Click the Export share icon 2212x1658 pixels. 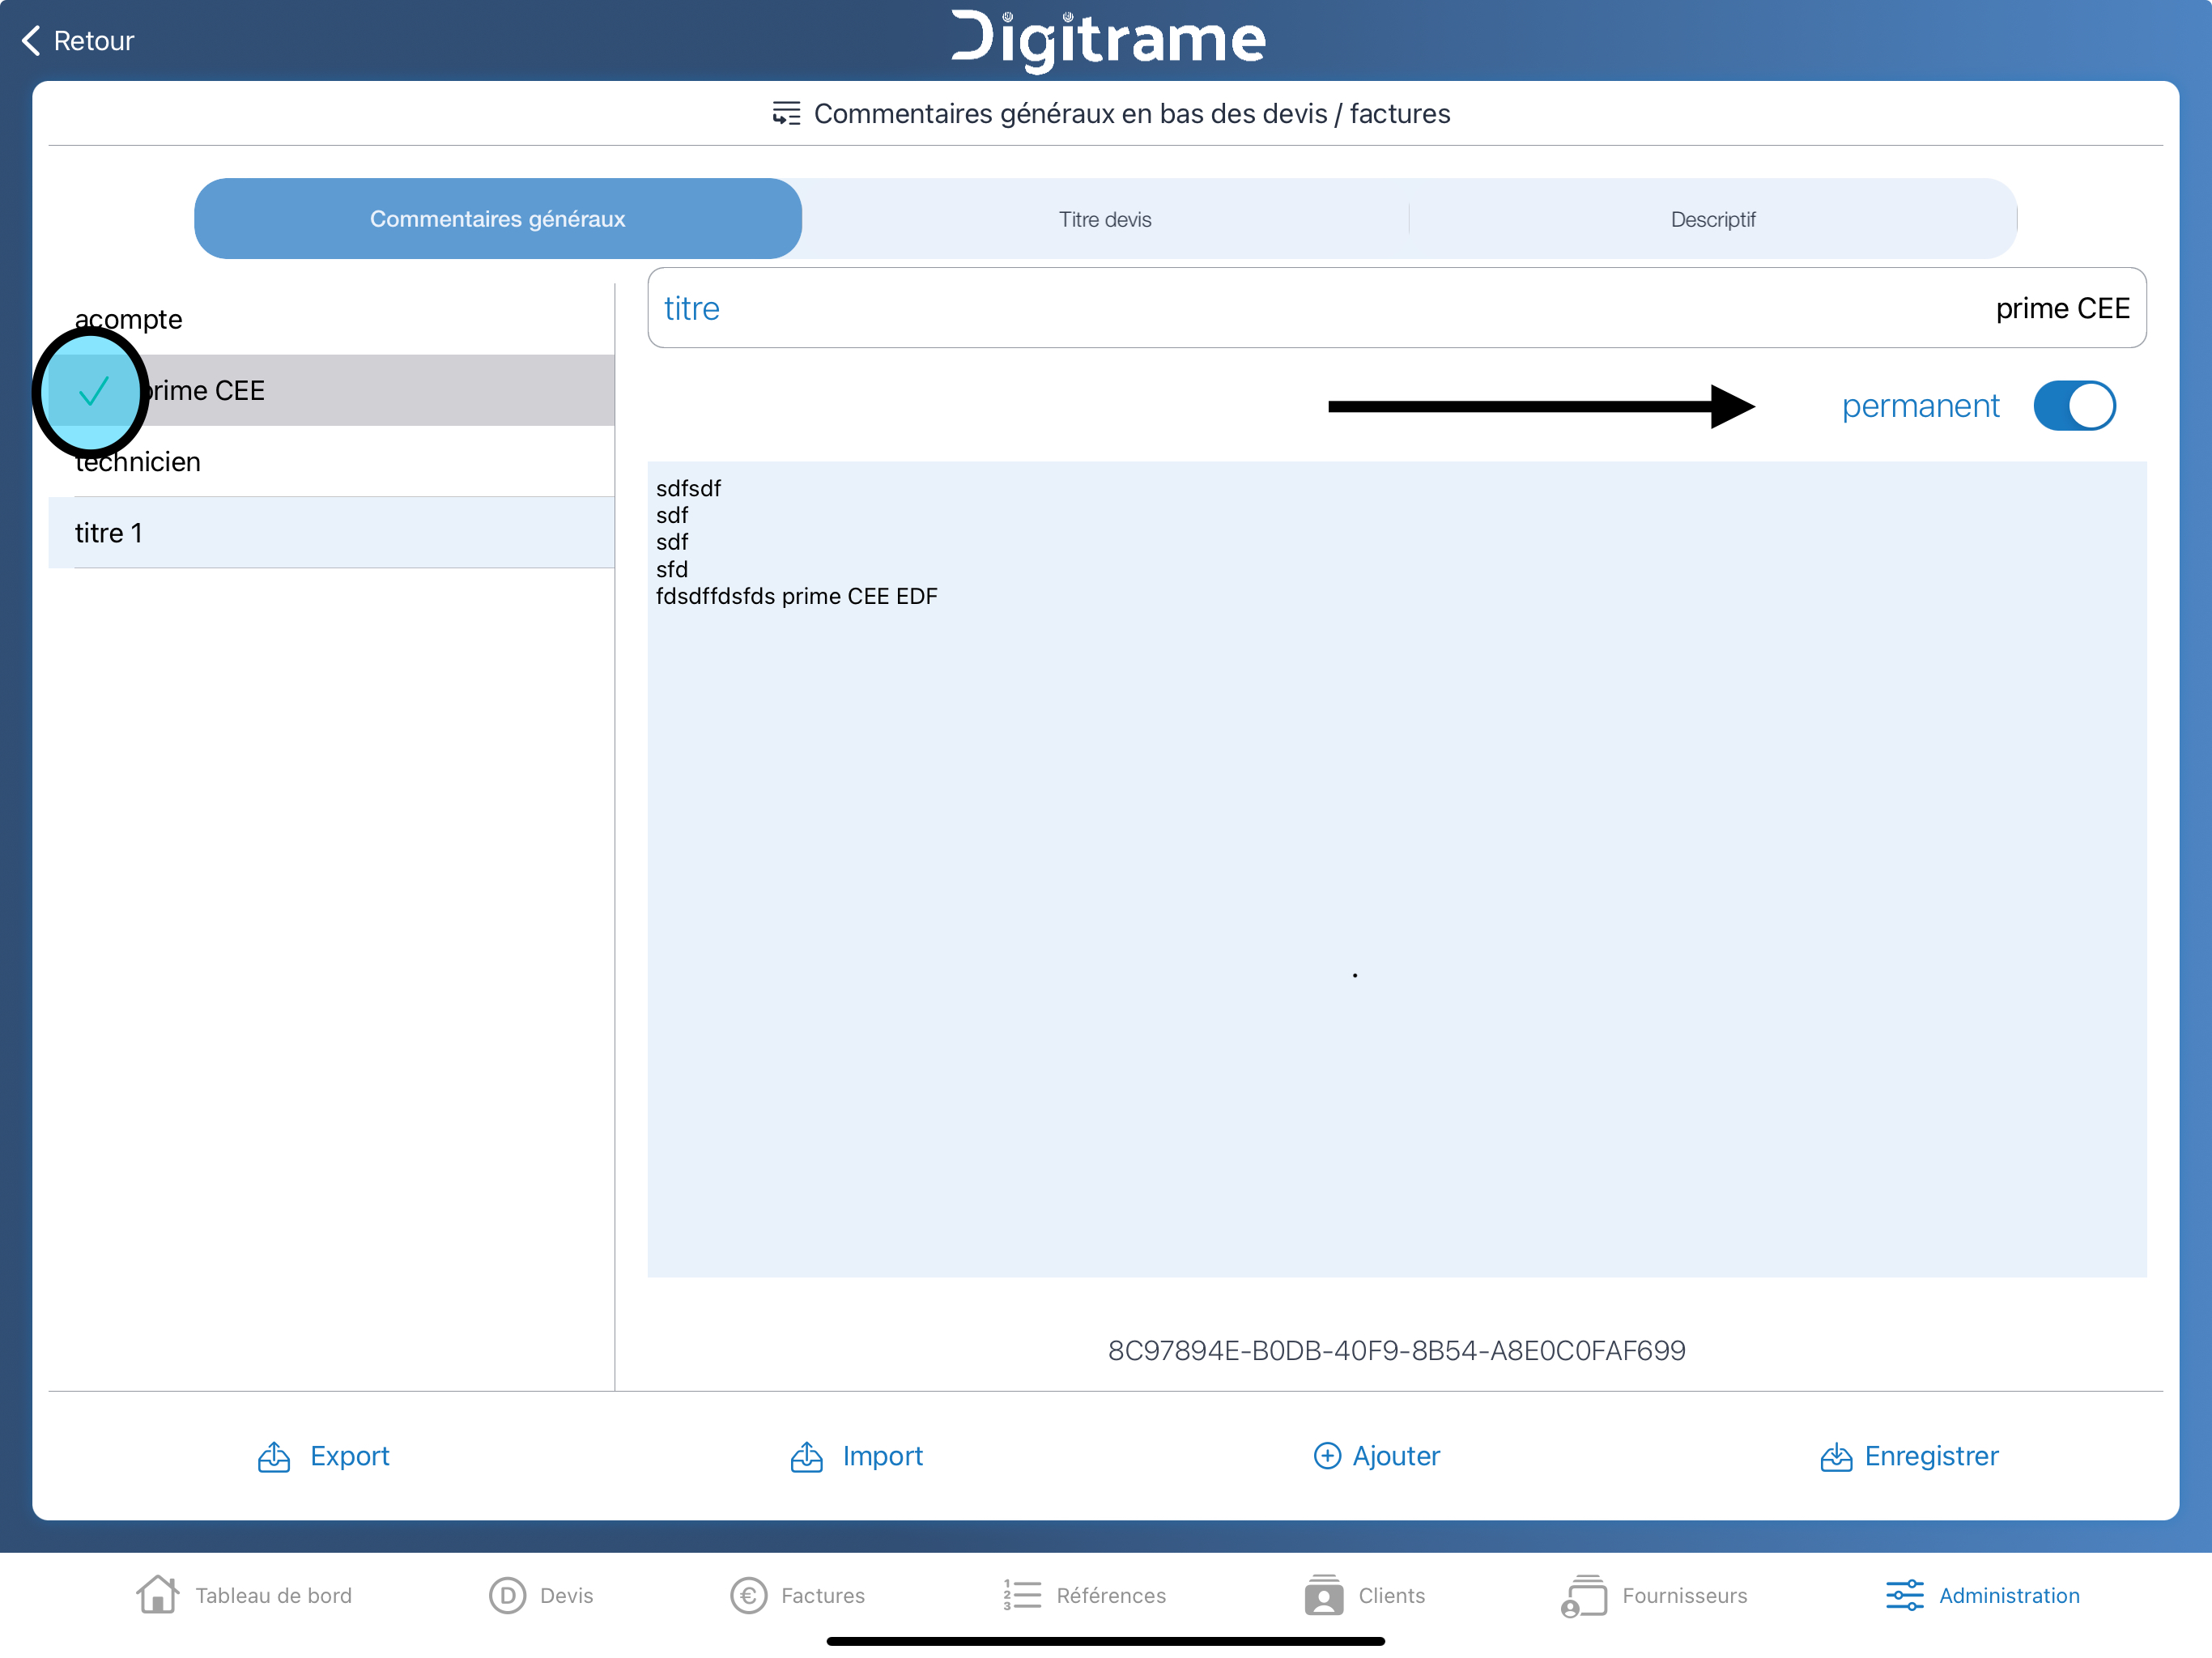coord(274,1456)
